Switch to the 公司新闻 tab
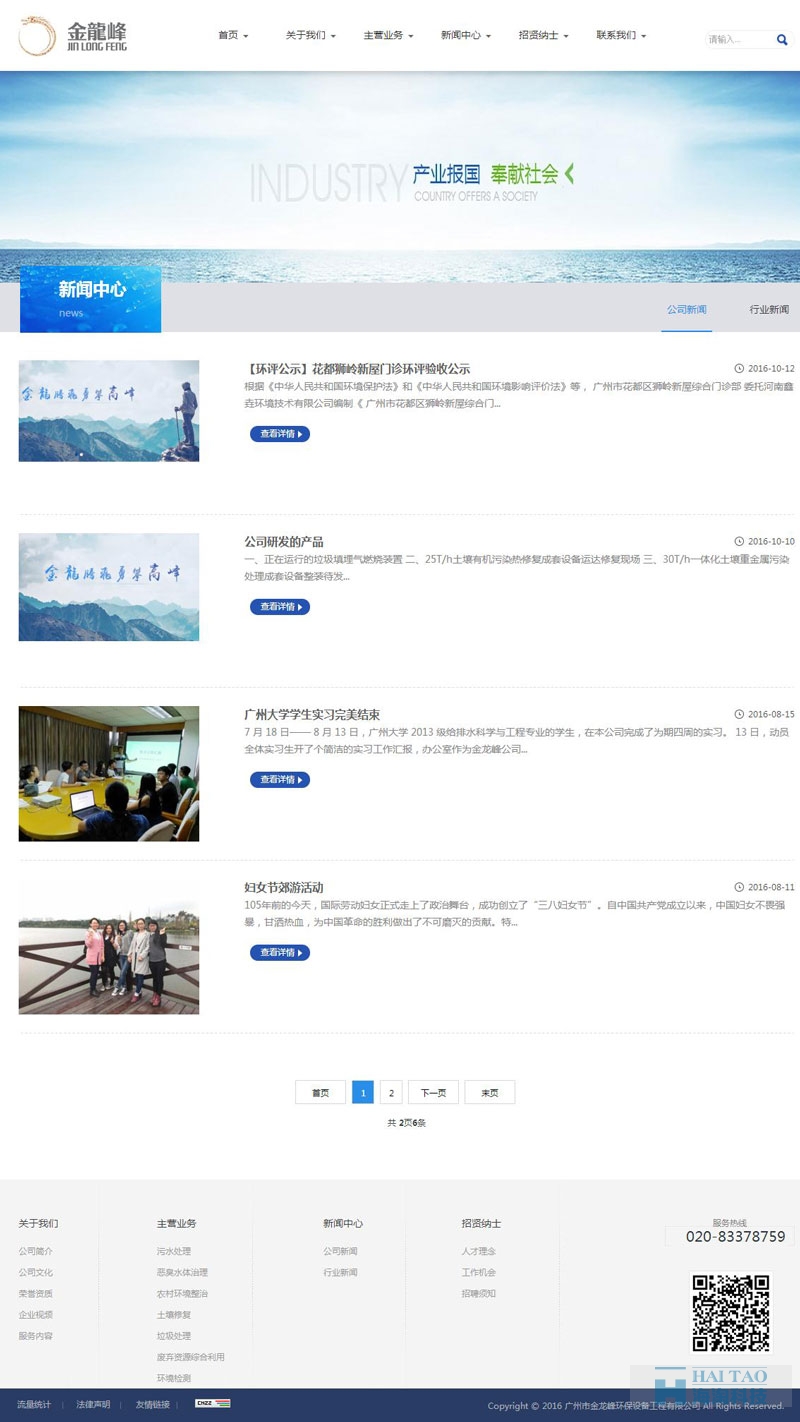800x1422 pixels. pos(687,310)
